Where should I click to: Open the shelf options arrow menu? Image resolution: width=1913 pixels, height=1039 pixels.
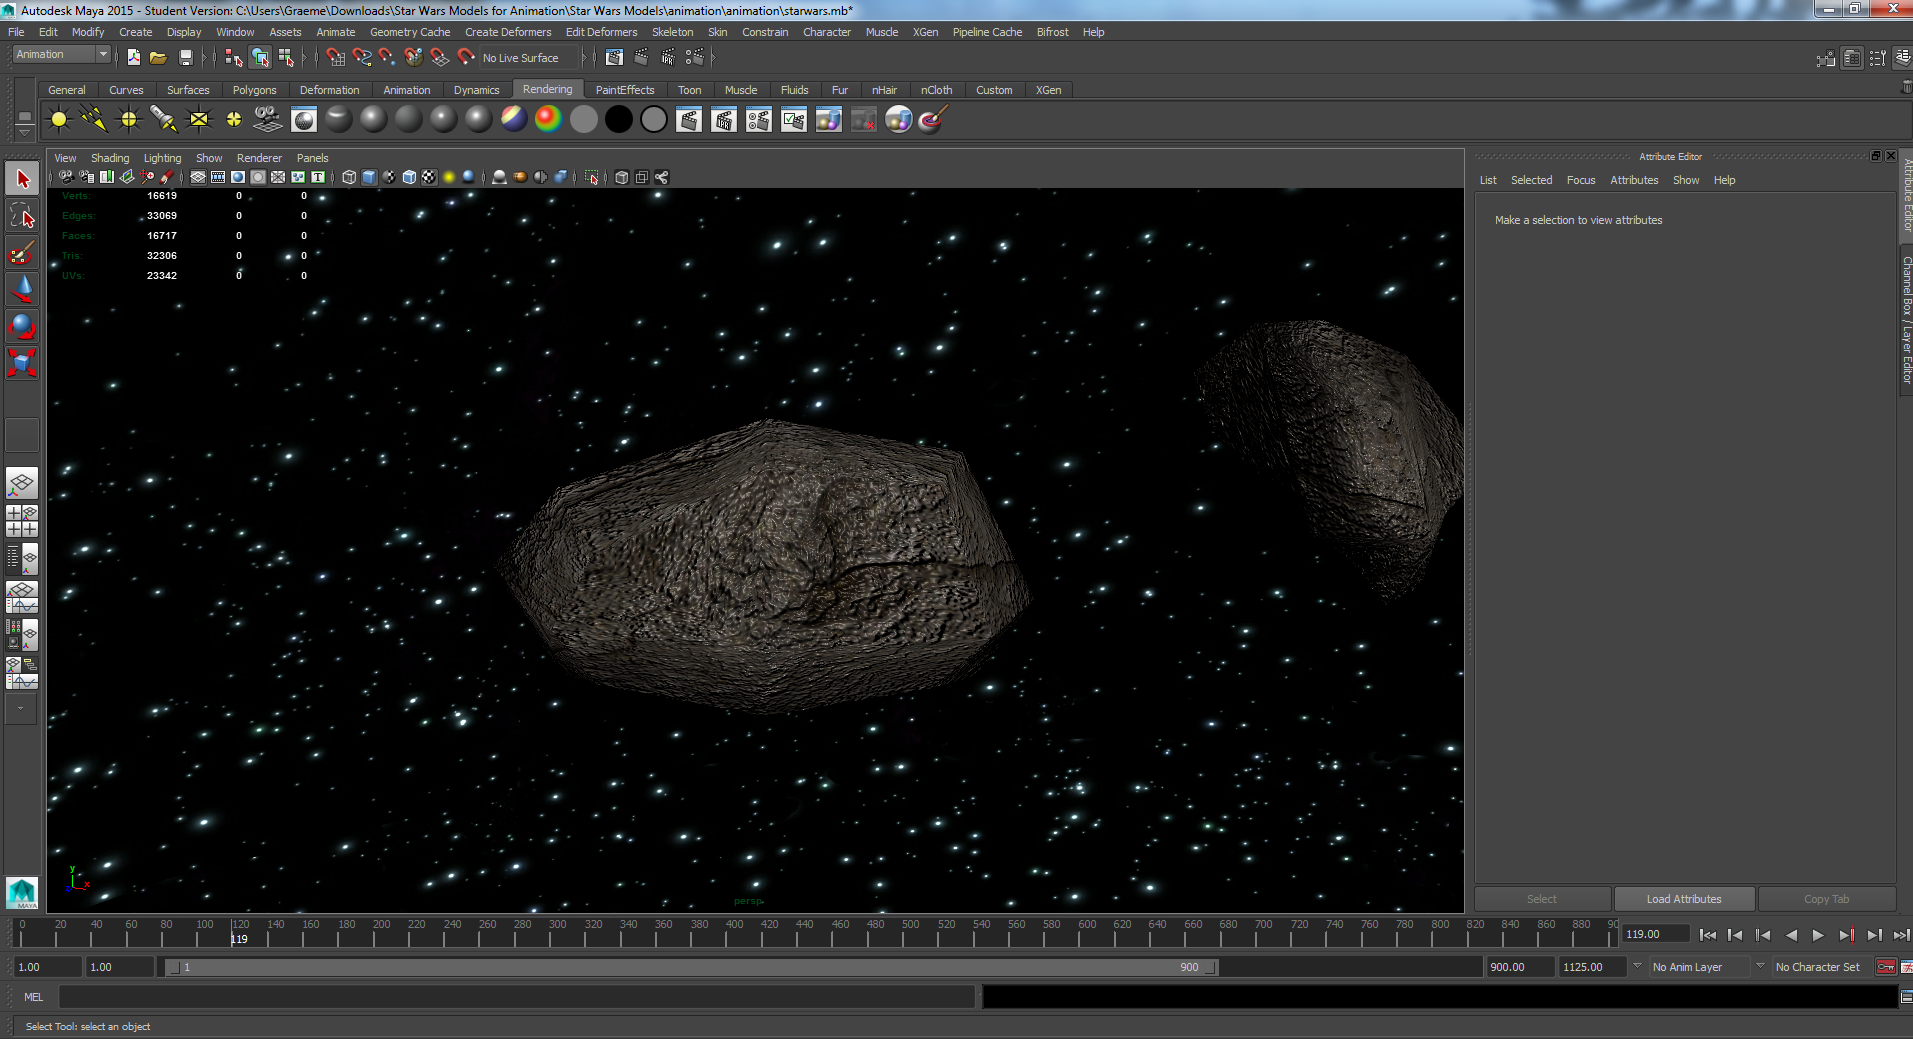(x=25, y=132)
